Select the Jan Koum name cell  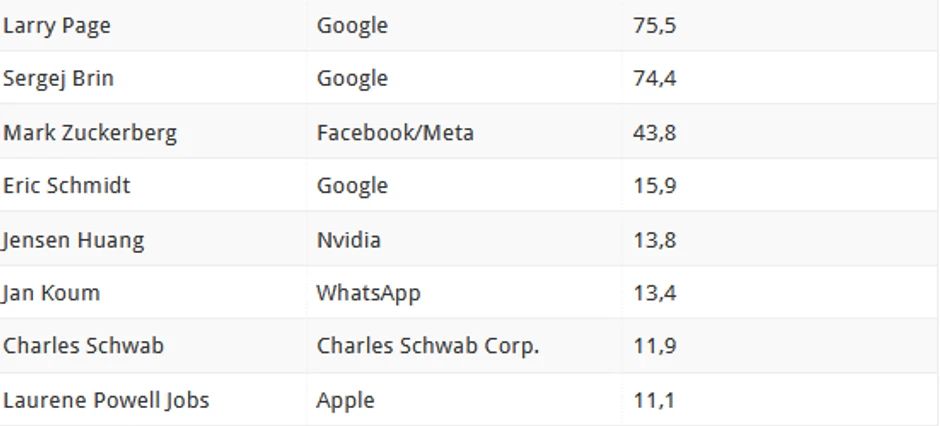[51, 293]
